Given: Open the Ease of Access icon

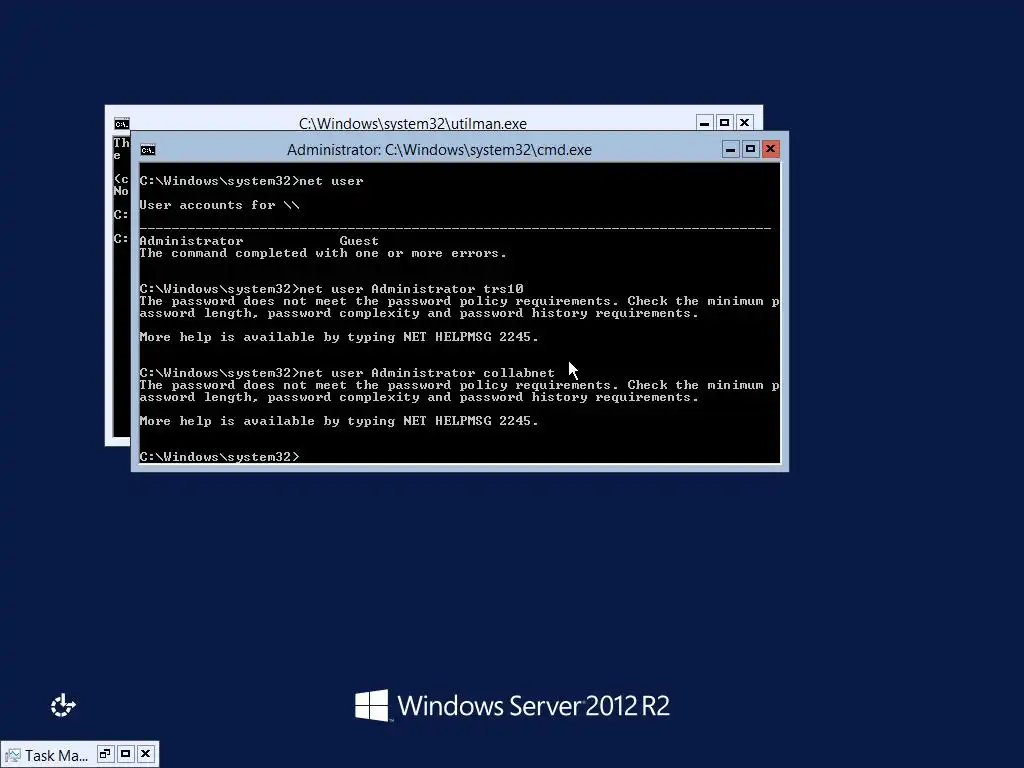Looking at the screenshot, I should [x=63, y=705].
